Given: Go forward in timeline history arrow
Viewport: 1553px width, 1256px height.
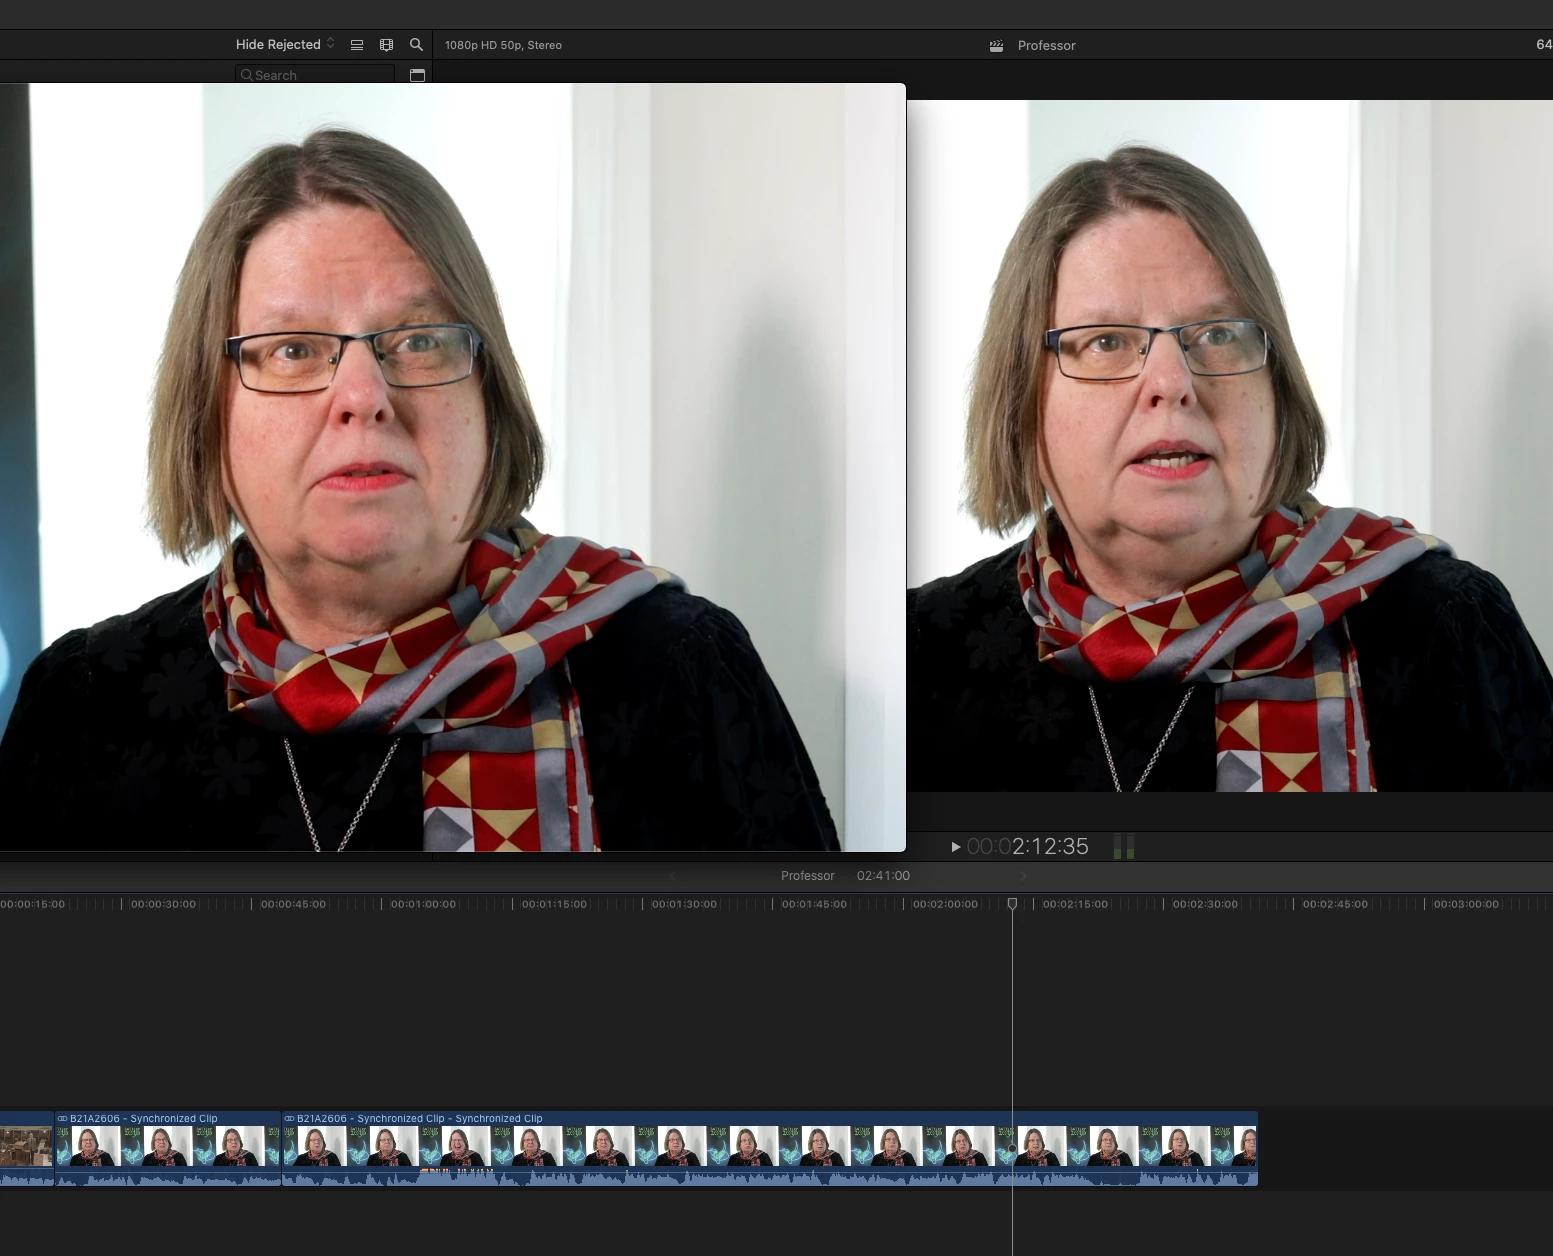Looking at the screenshot, I should (1023, 876).
